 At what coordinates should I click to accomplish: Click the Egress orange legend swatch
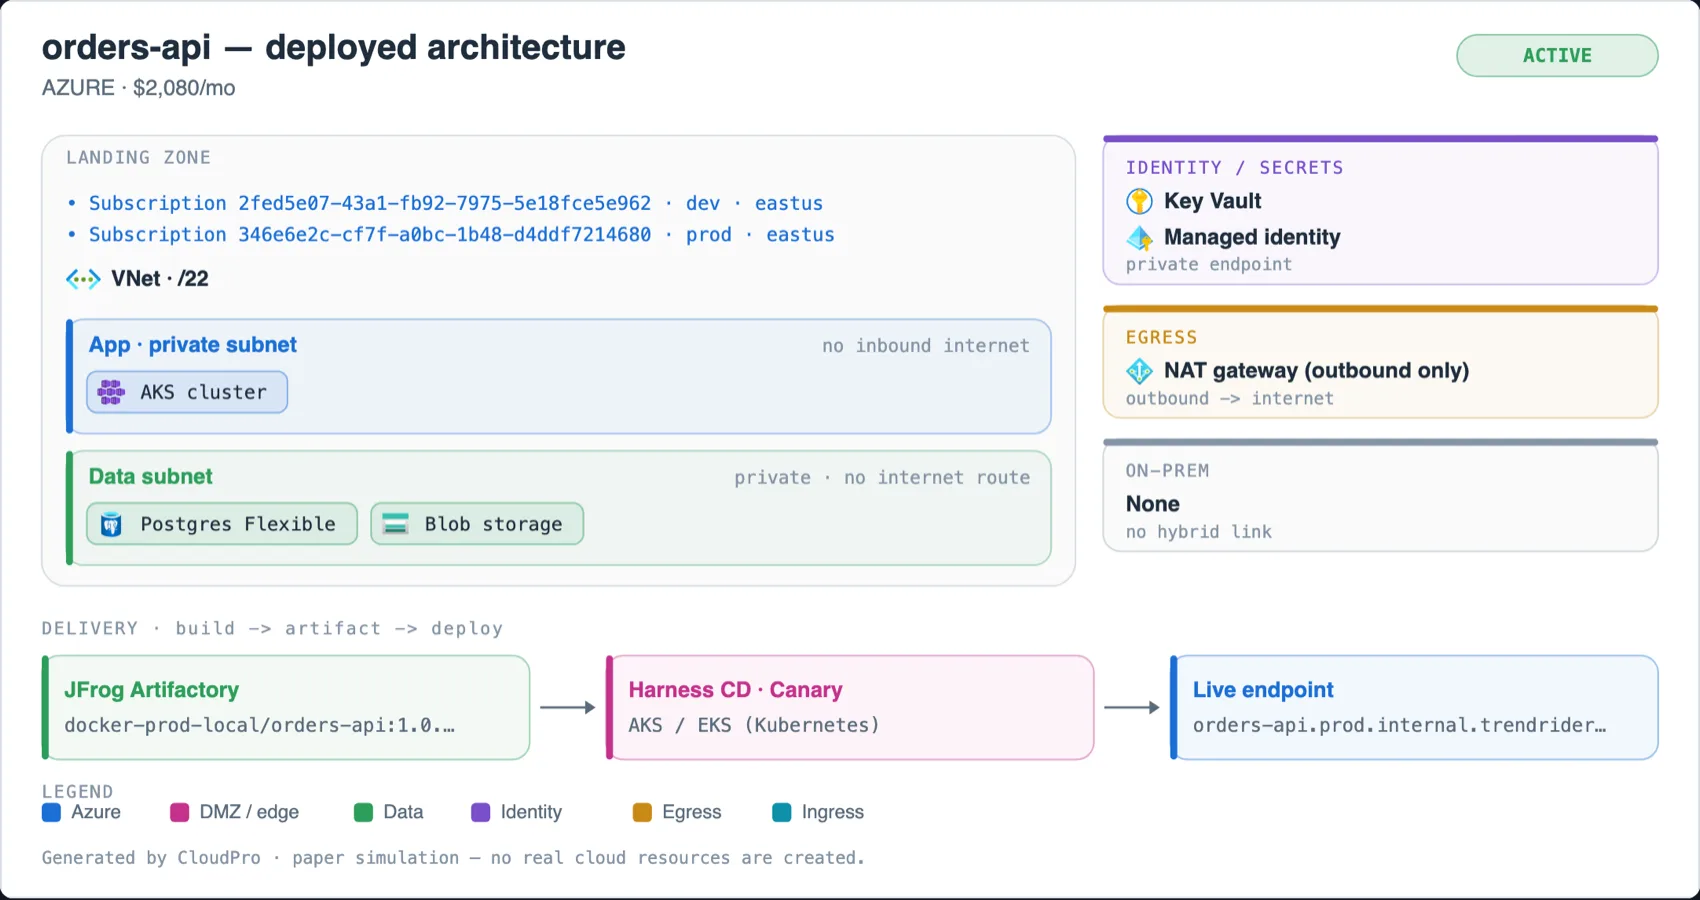[643, 812]
